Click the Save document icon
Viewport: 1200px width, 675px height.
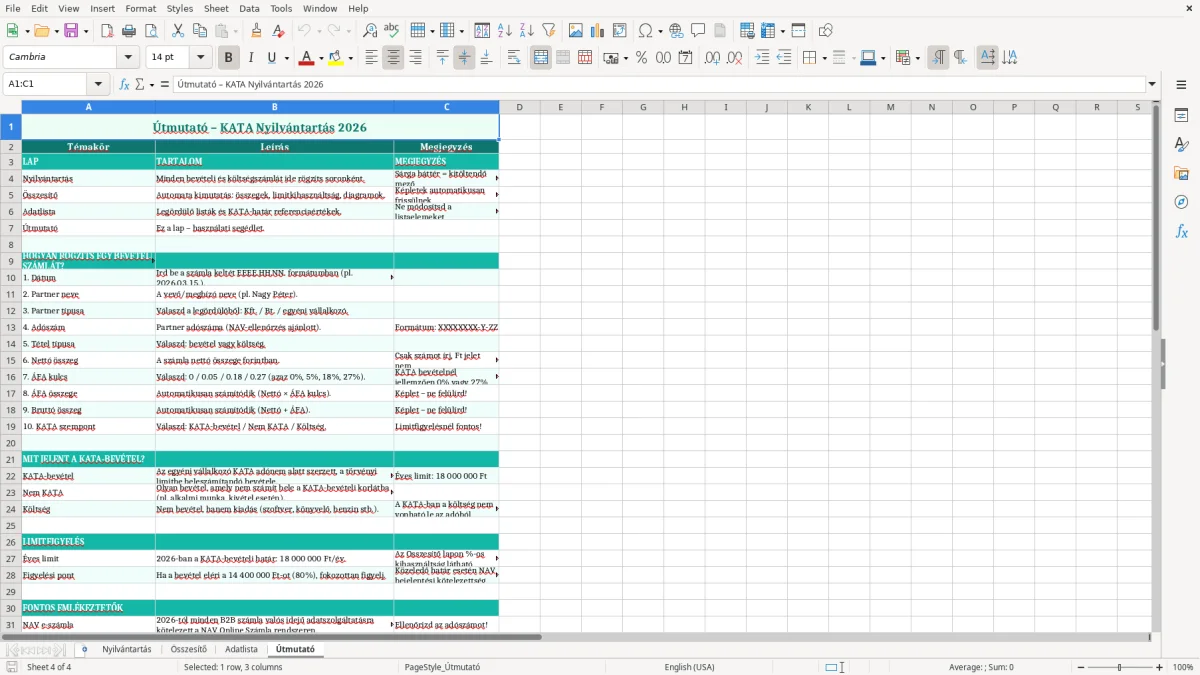click(x=71, y=31)
